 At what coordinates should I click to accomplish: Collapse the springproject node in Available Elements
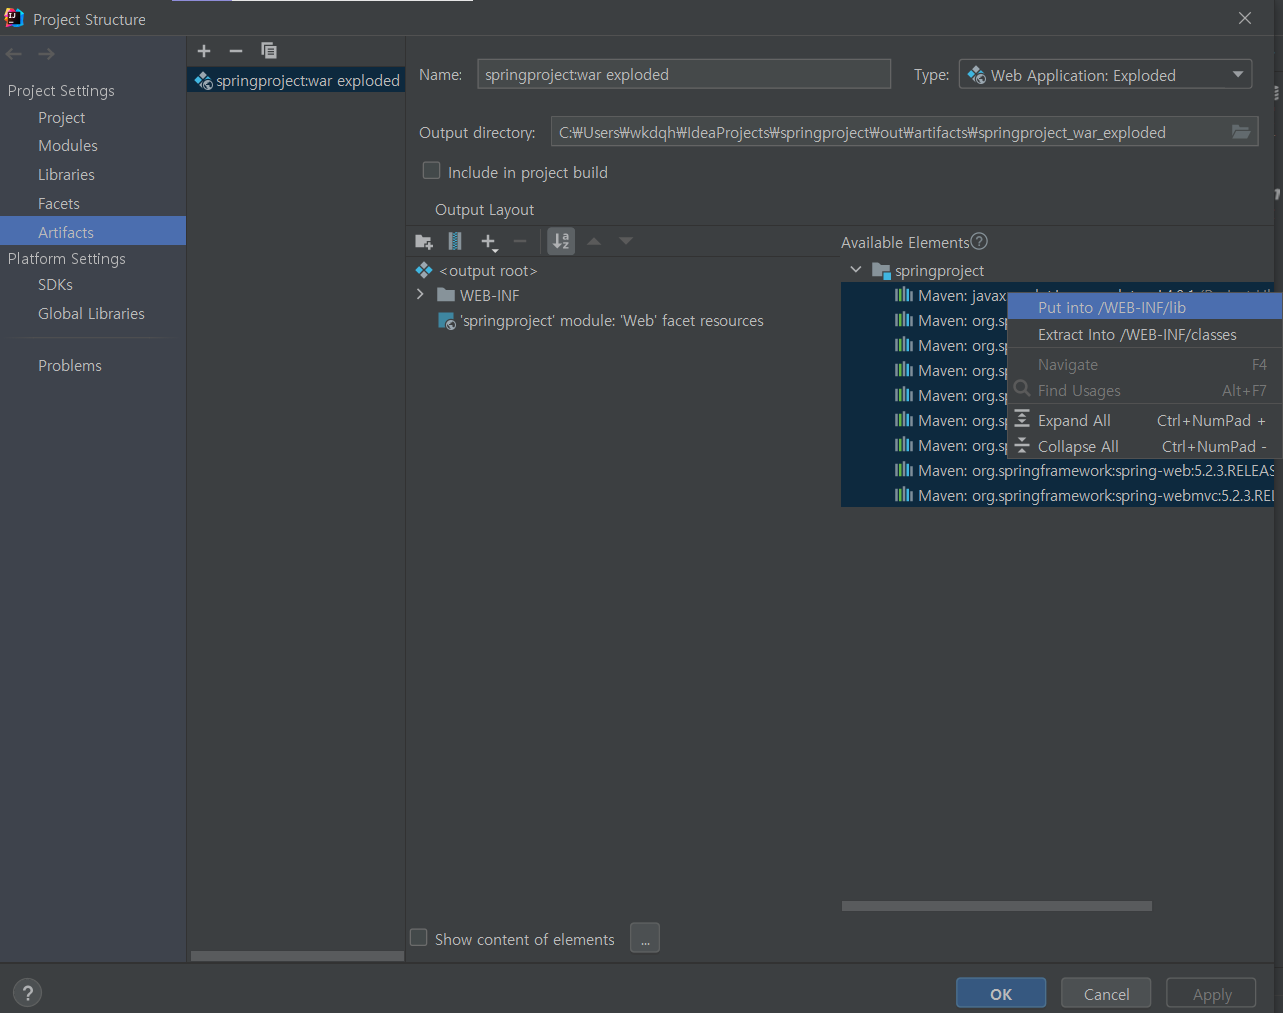(856, 270)
